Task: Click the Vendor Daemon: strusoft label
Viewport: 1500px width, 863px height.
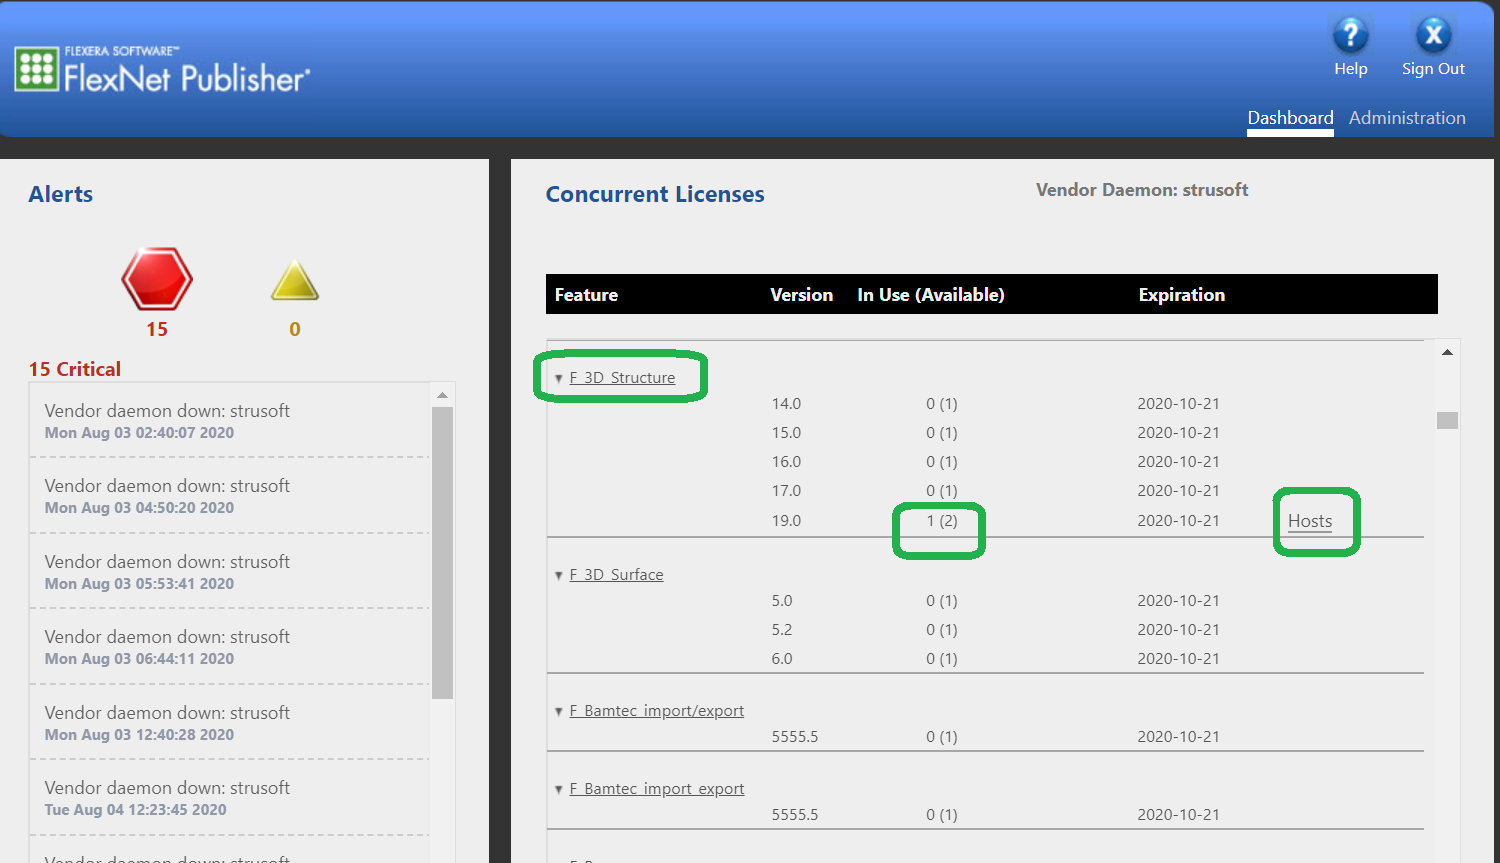Action: [x=1142, y=190]
